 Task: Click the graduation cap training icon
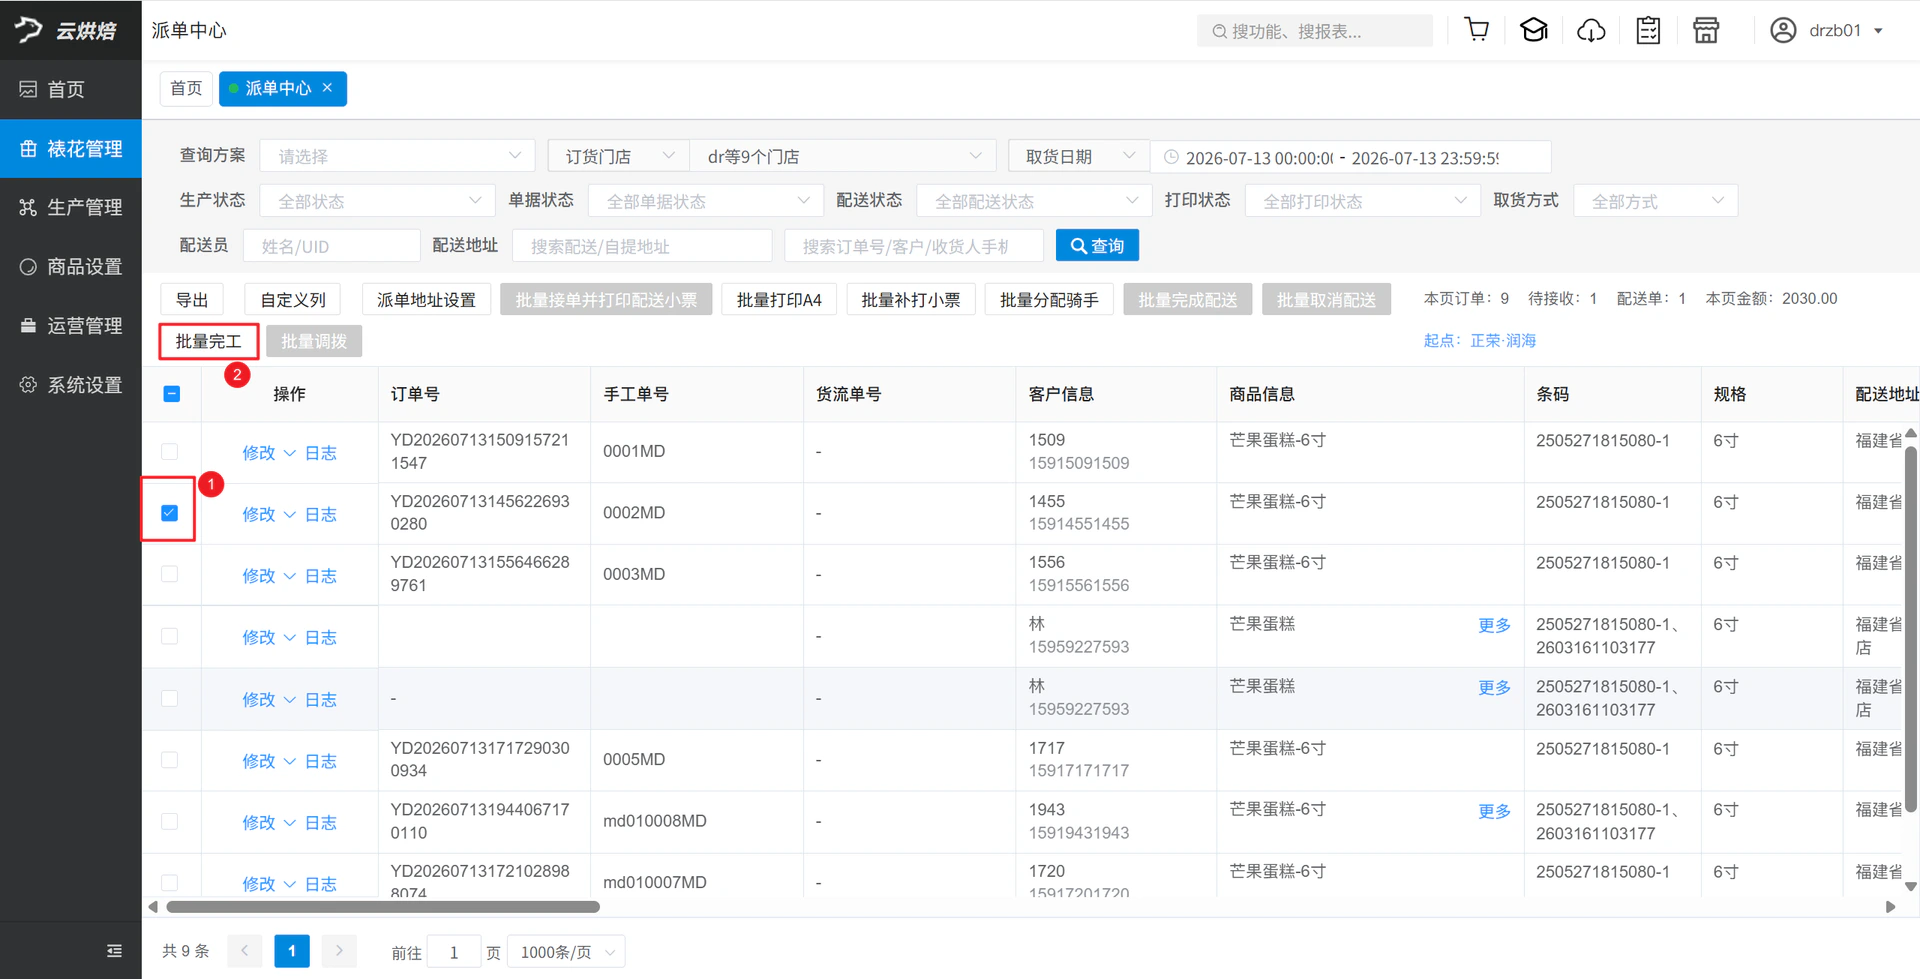pyautogui.click(x=1534, y=30)
